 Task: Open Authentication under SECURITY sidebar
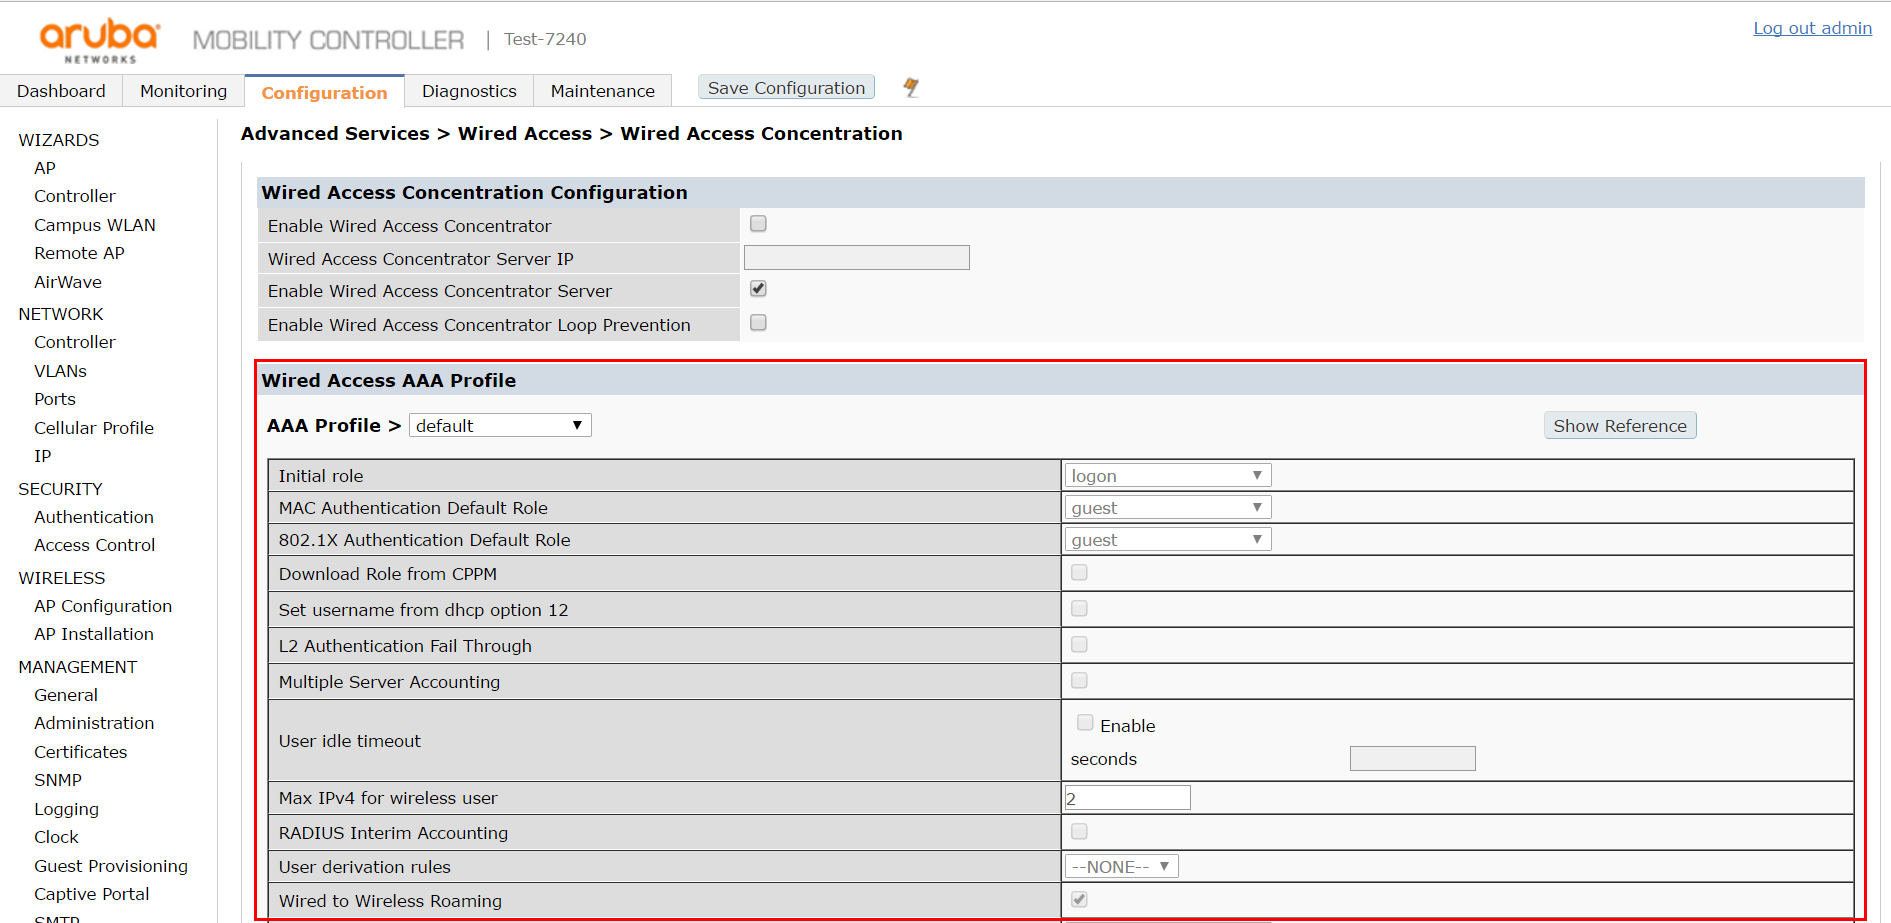click(93, 516)
